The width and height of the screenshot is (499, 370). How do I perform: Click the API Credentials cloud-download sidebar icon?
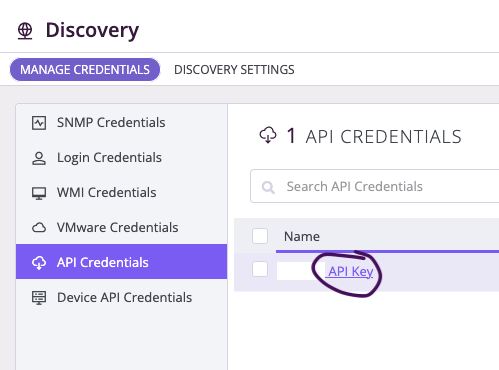pyautogui.click(x=39, y=263)
